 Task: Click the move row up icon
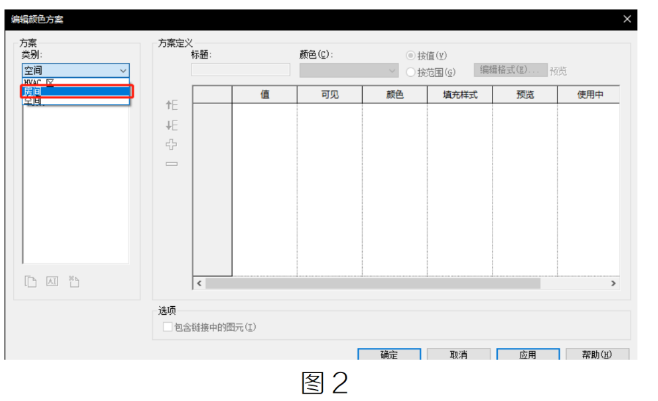pyautogui.click(x=172, y=105)
